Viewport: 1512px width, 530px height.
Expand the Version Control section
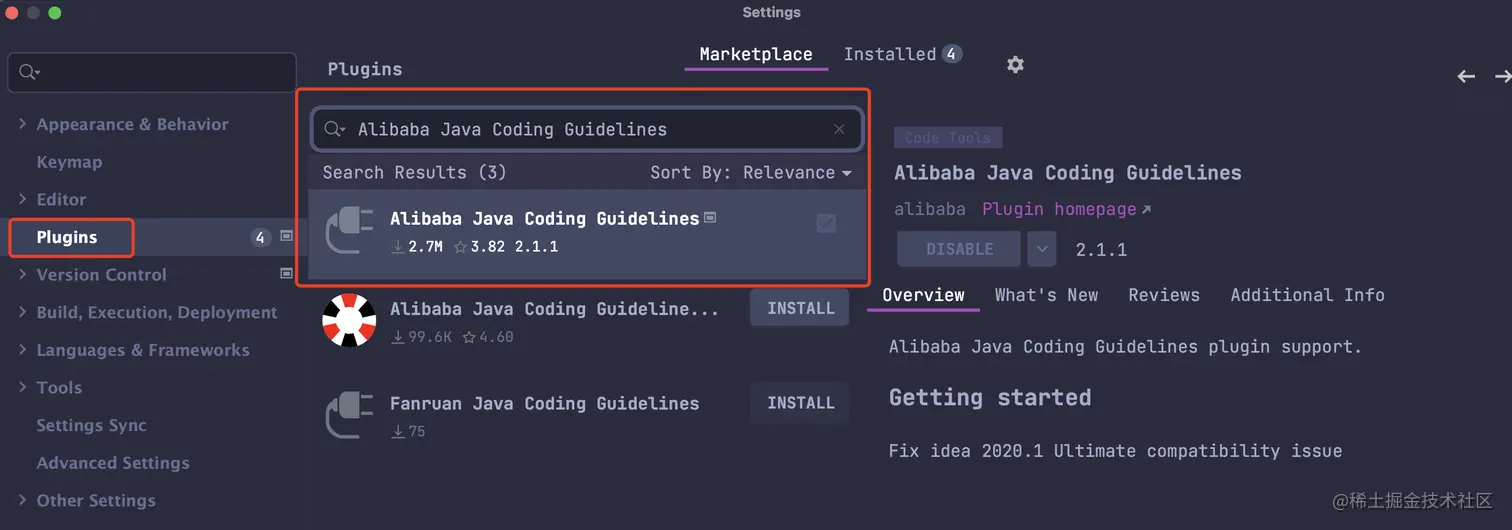pos(22,274)
